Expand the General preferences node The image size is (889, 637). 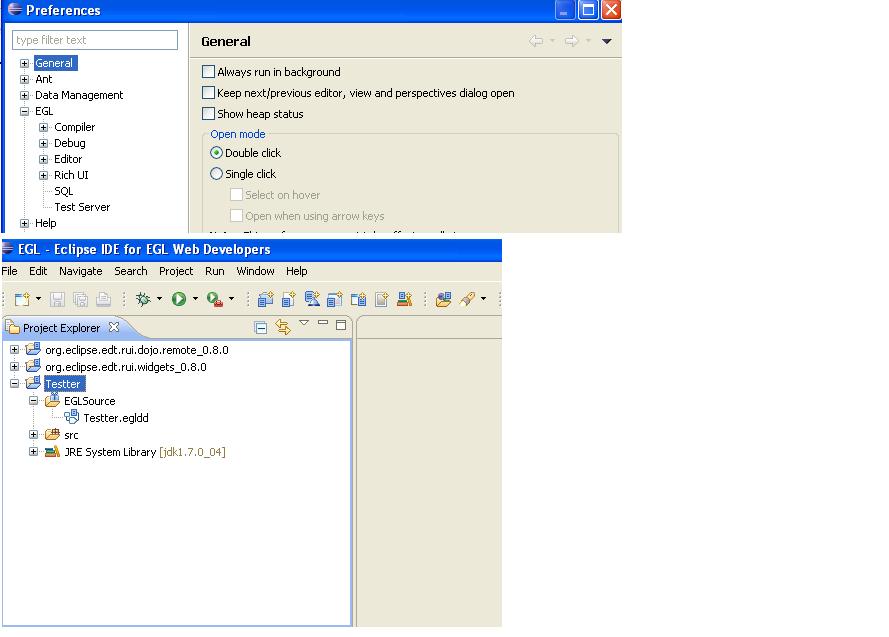(x=24, y=63)
